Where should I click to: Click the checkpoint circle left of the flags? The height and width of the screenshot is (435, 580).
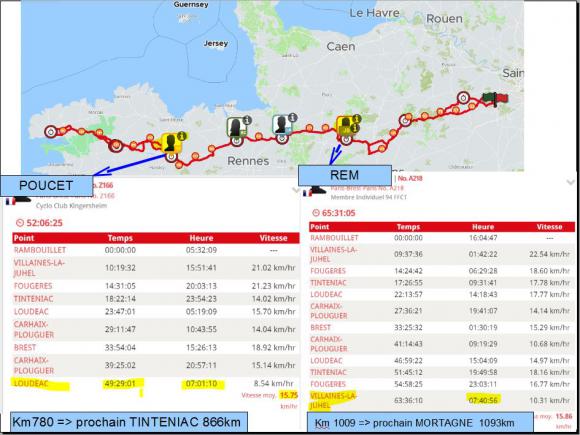click(x=463, y=98)
